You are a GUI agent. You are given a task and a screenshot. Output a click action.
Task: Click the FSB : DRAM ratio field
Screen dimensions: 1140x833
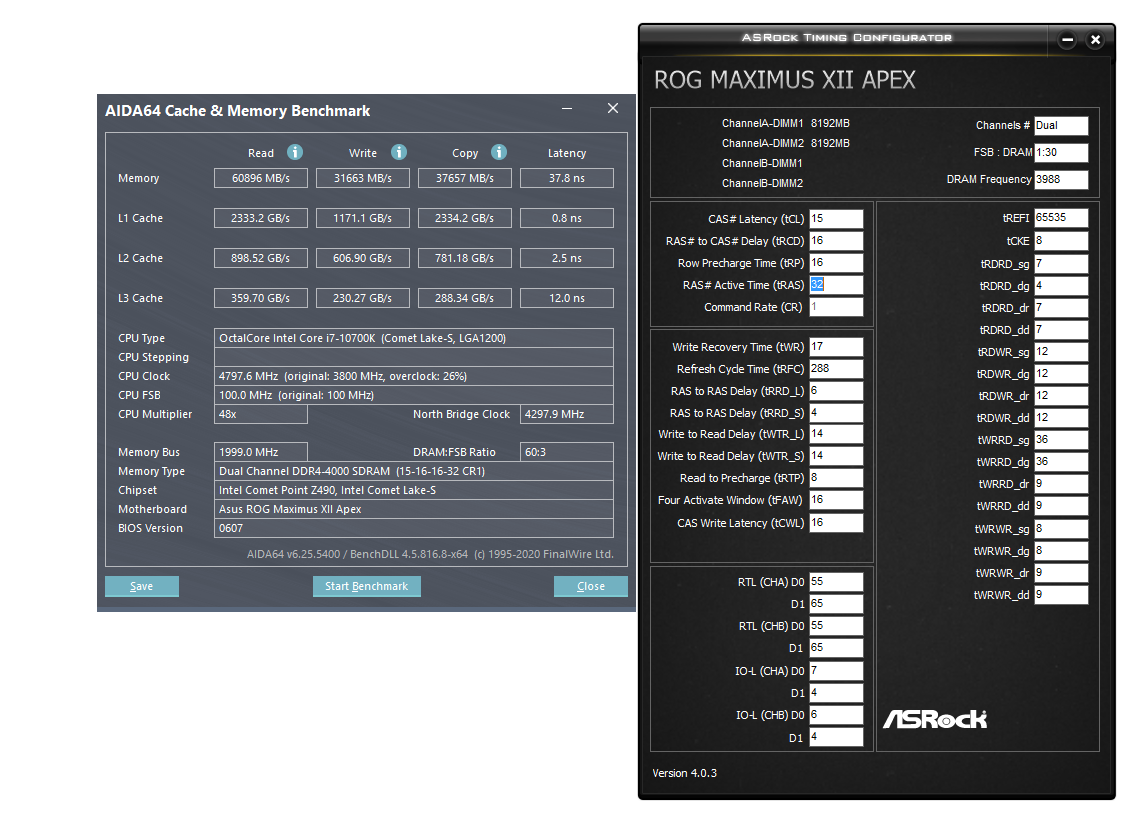[x=1061, y=153]
